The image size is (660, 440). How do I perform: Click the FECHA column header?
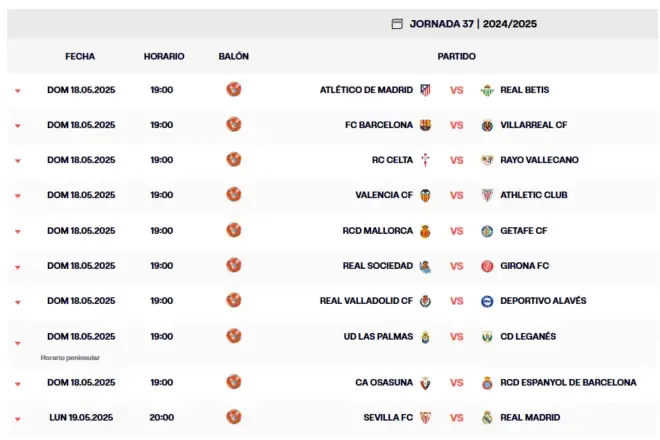coord(80,56)
